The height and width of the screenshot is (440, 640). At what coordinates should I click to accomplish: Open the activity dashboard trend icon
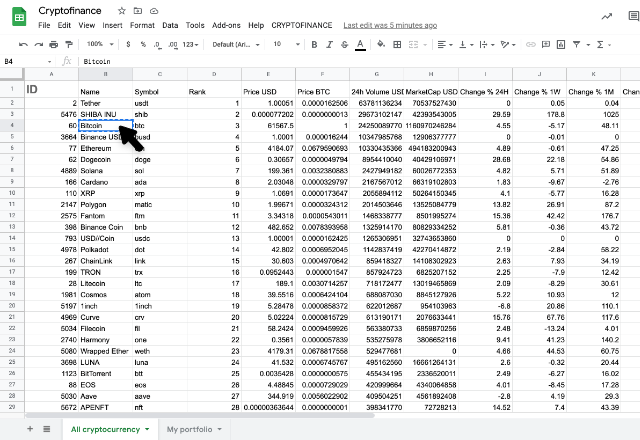click(607, 16)
